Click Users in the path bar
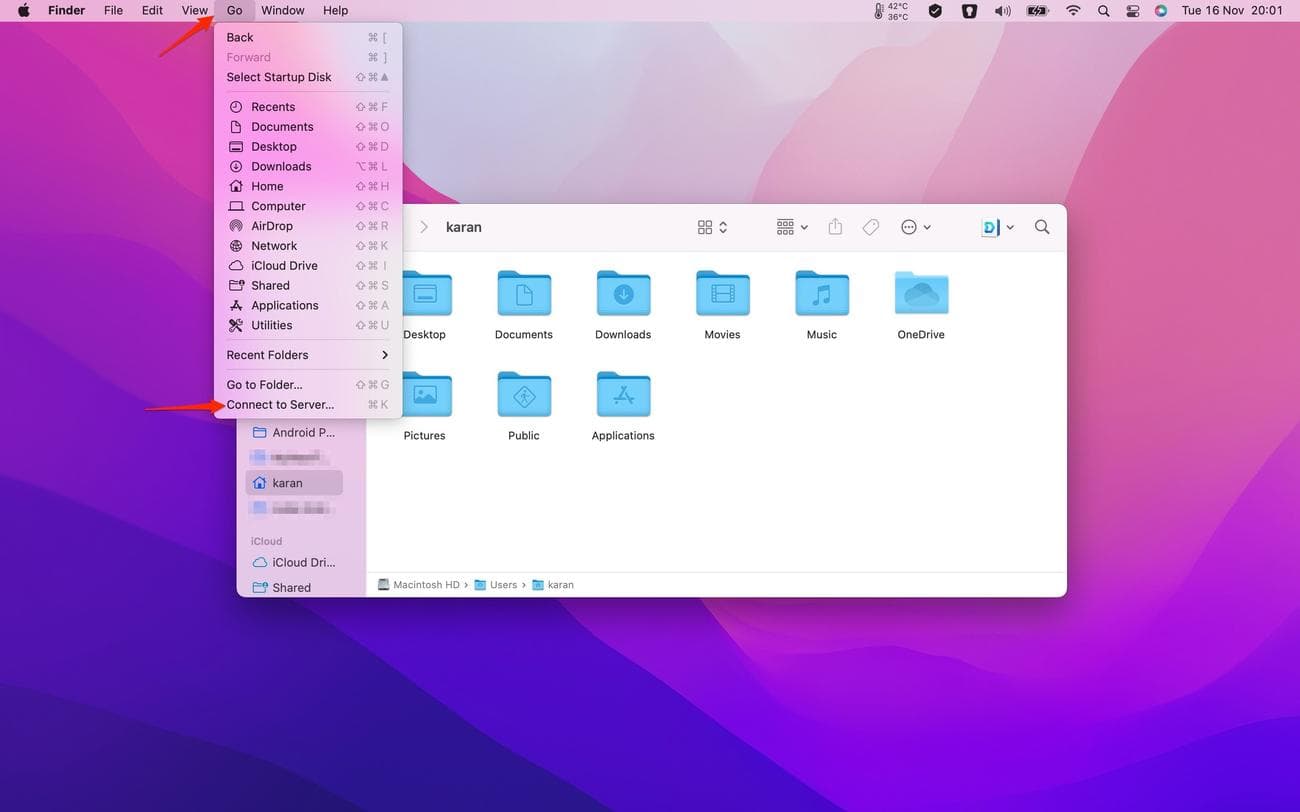The width and height of the screenshot is (1300, 812). point(502,584)
